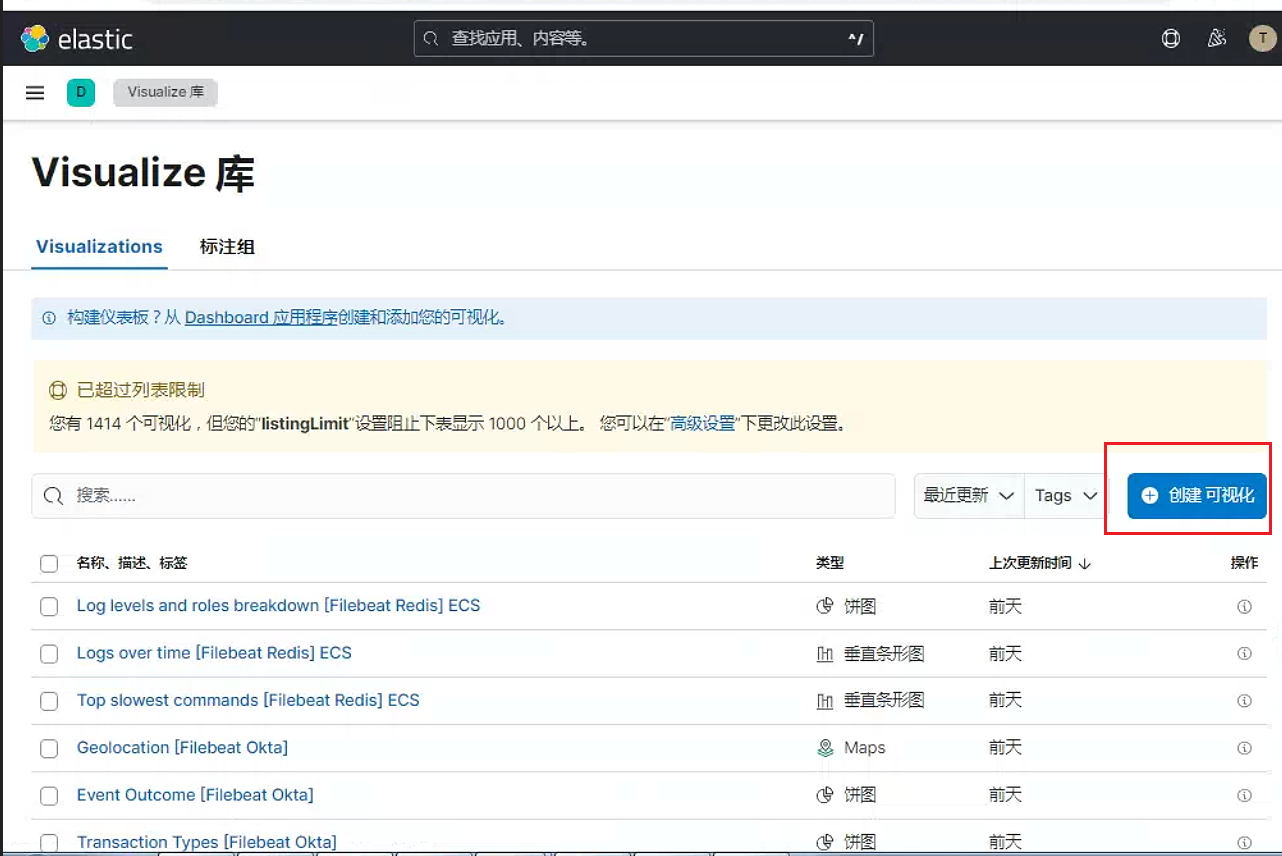The height and width of the screenshot is (856, 1282).
Task: Open the Dashboard 应用程序 link
Action: click(x=261, y=318)
